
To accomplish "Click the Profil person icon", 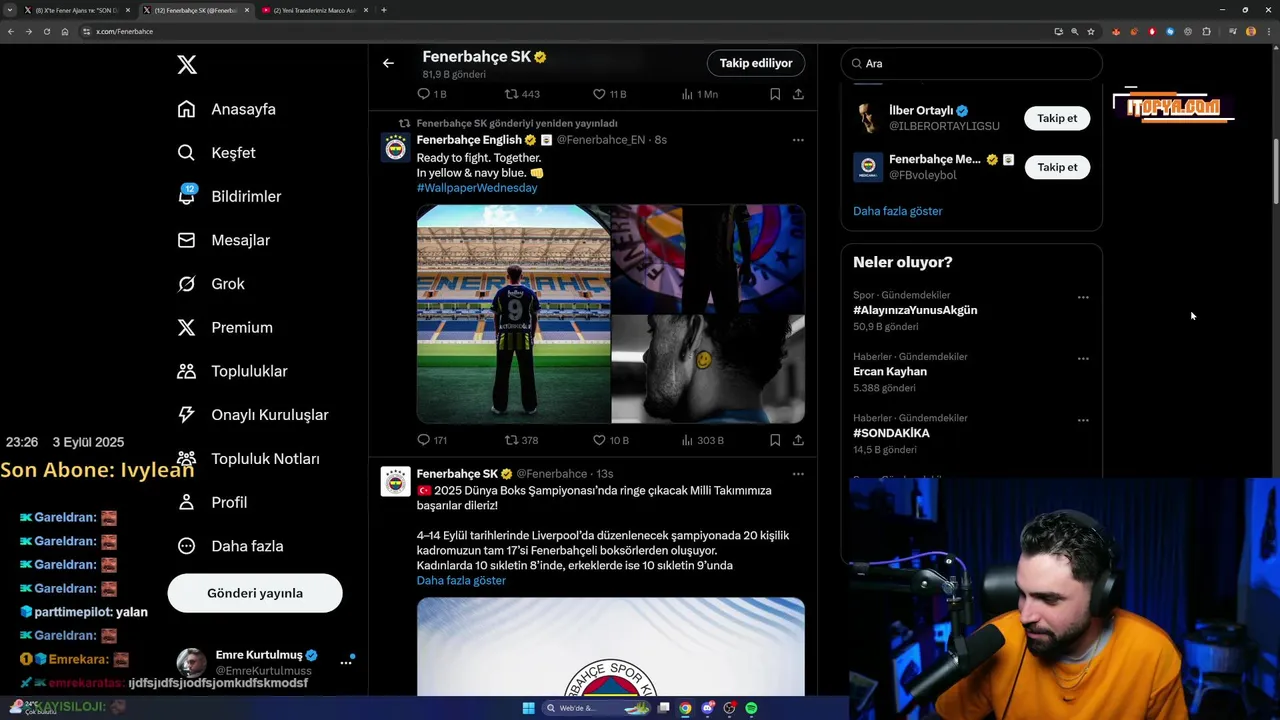I will point(186,502).
